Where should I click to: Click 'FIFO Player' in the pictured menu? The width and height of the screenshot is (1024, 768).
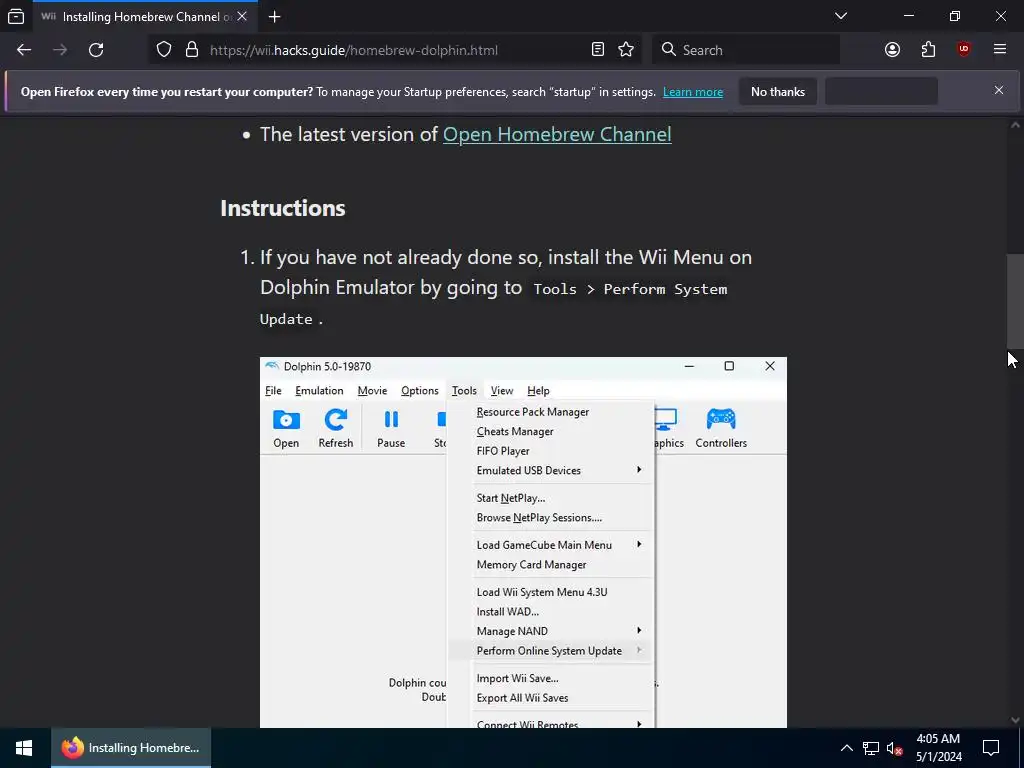click(x=503, y=451)
